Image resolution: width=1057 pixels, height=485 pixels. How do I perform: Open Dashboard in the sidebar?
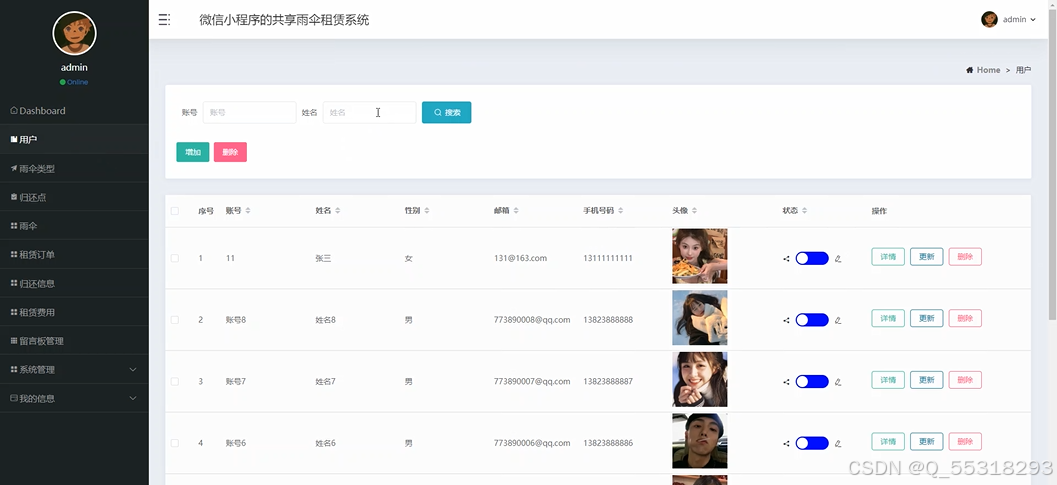pyautogui.click(x=74, y=111)
